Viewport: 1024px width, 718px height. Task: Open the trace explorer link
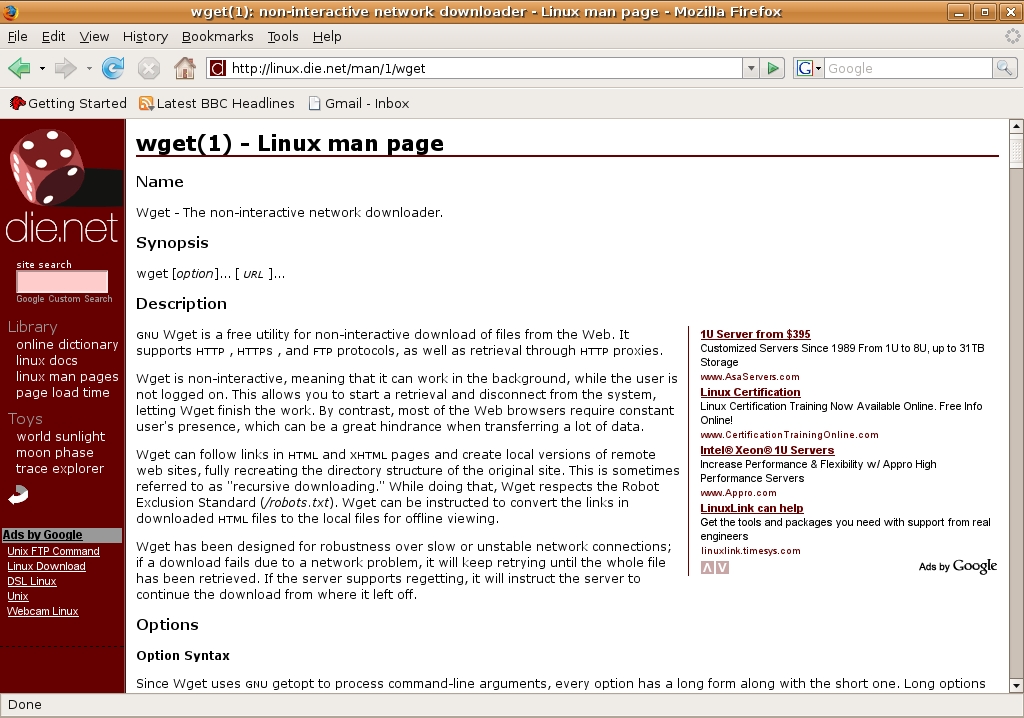60,468
